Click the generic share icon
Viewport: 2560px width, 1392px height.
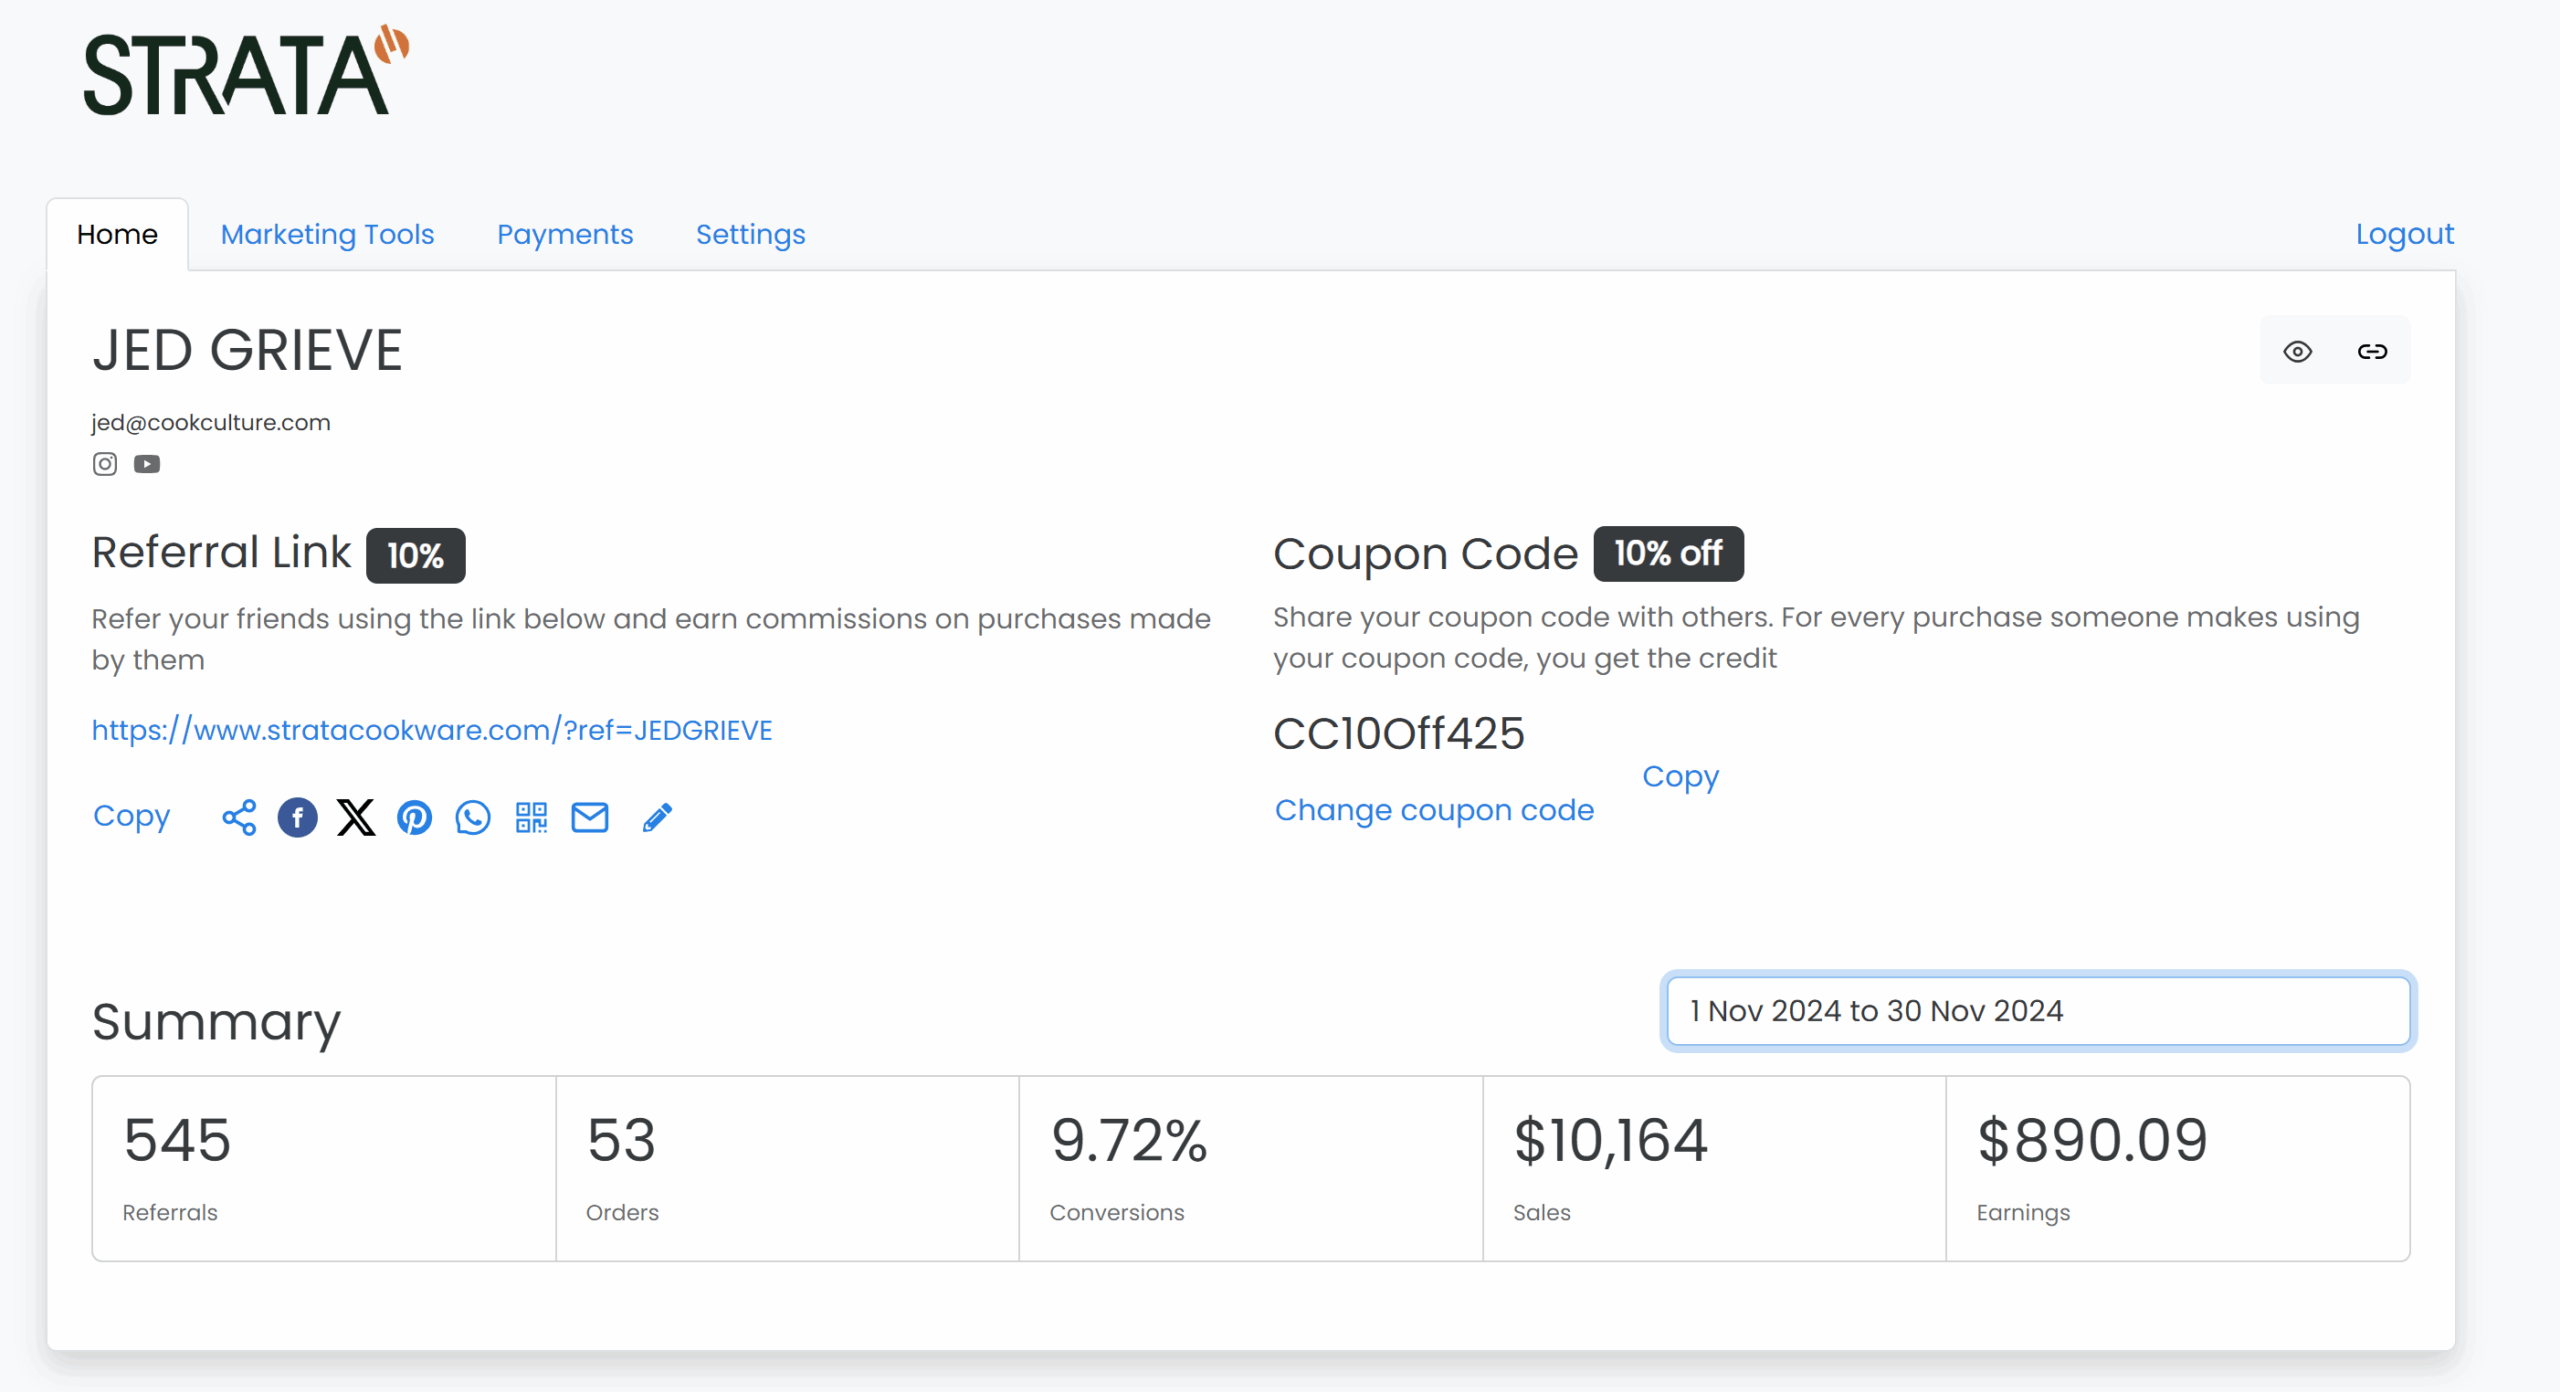tap(239, 817)
